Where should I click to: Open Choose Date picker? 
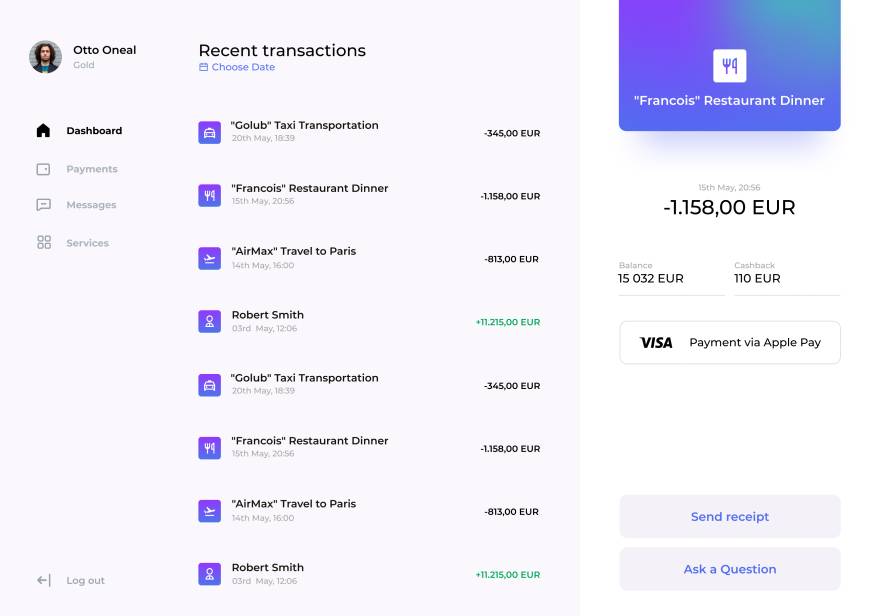[x=237, y=68]
